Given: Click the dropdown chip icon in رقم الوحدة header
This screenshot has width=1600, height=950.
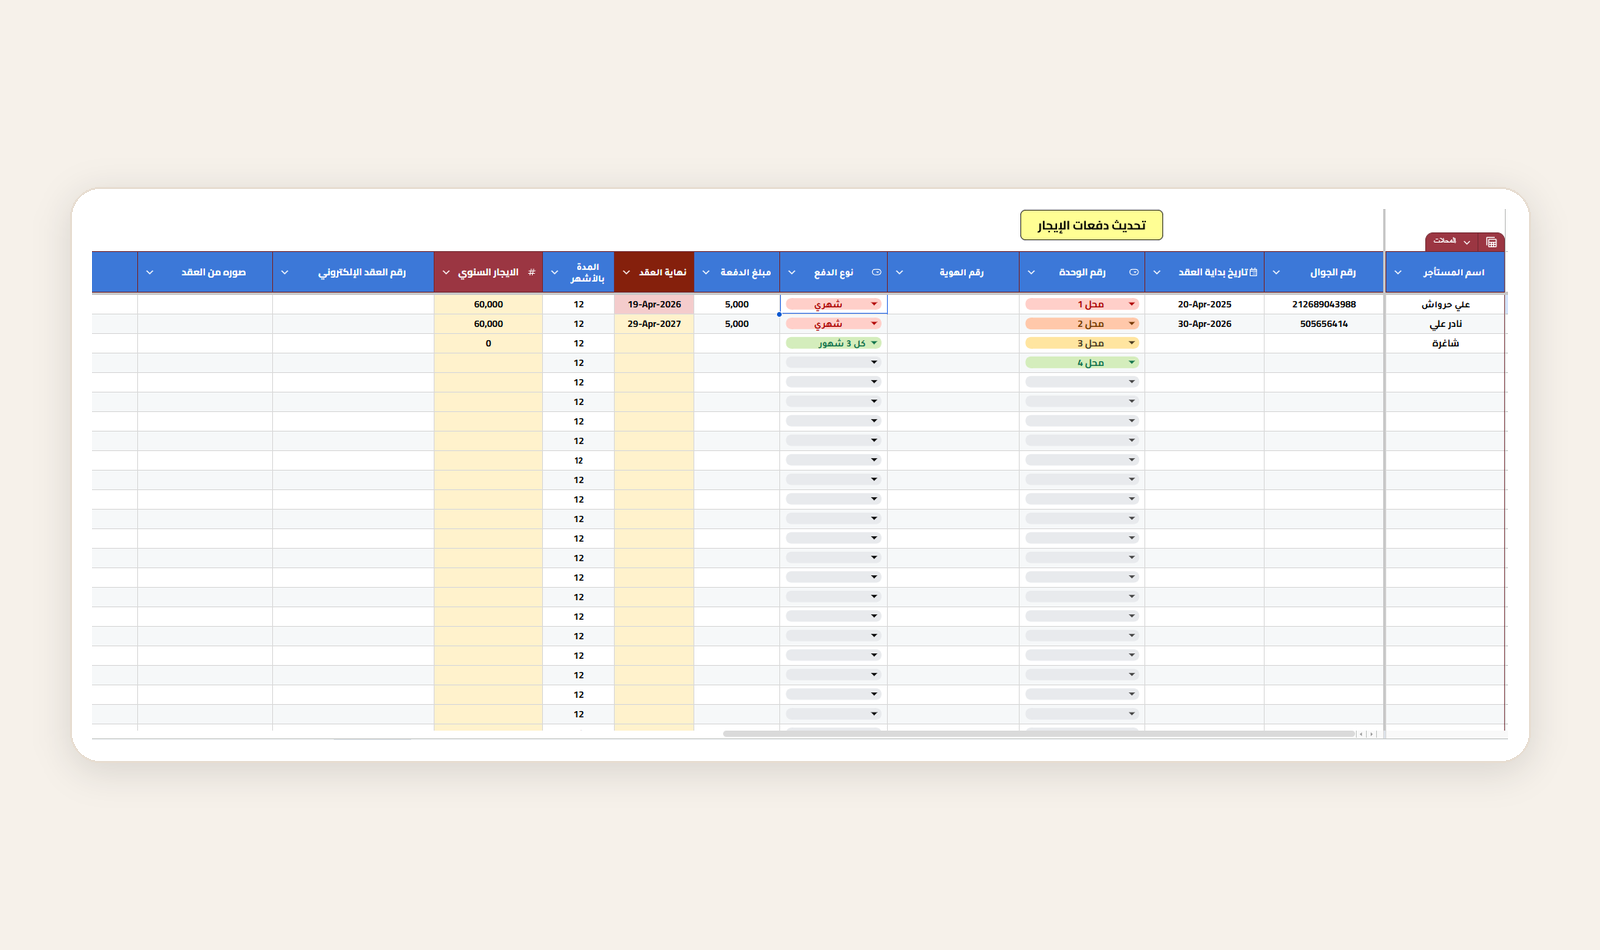Looking at the screenshot, I should pyautogui.click(x=1133, y=272).
